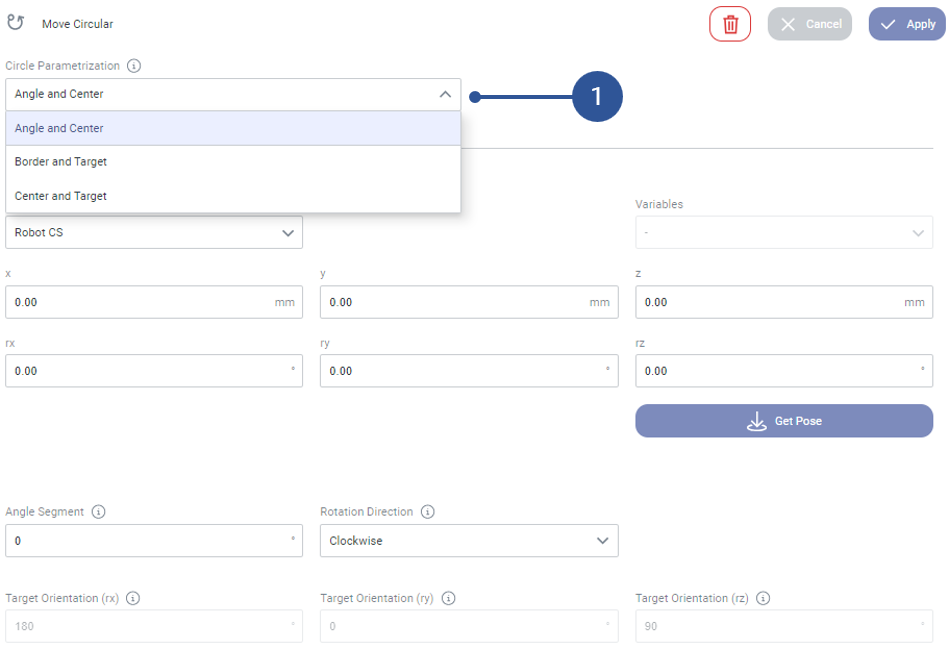Viewport: 949px width, 647px height.
Task: Select Center and Target option
Action: 233,196
